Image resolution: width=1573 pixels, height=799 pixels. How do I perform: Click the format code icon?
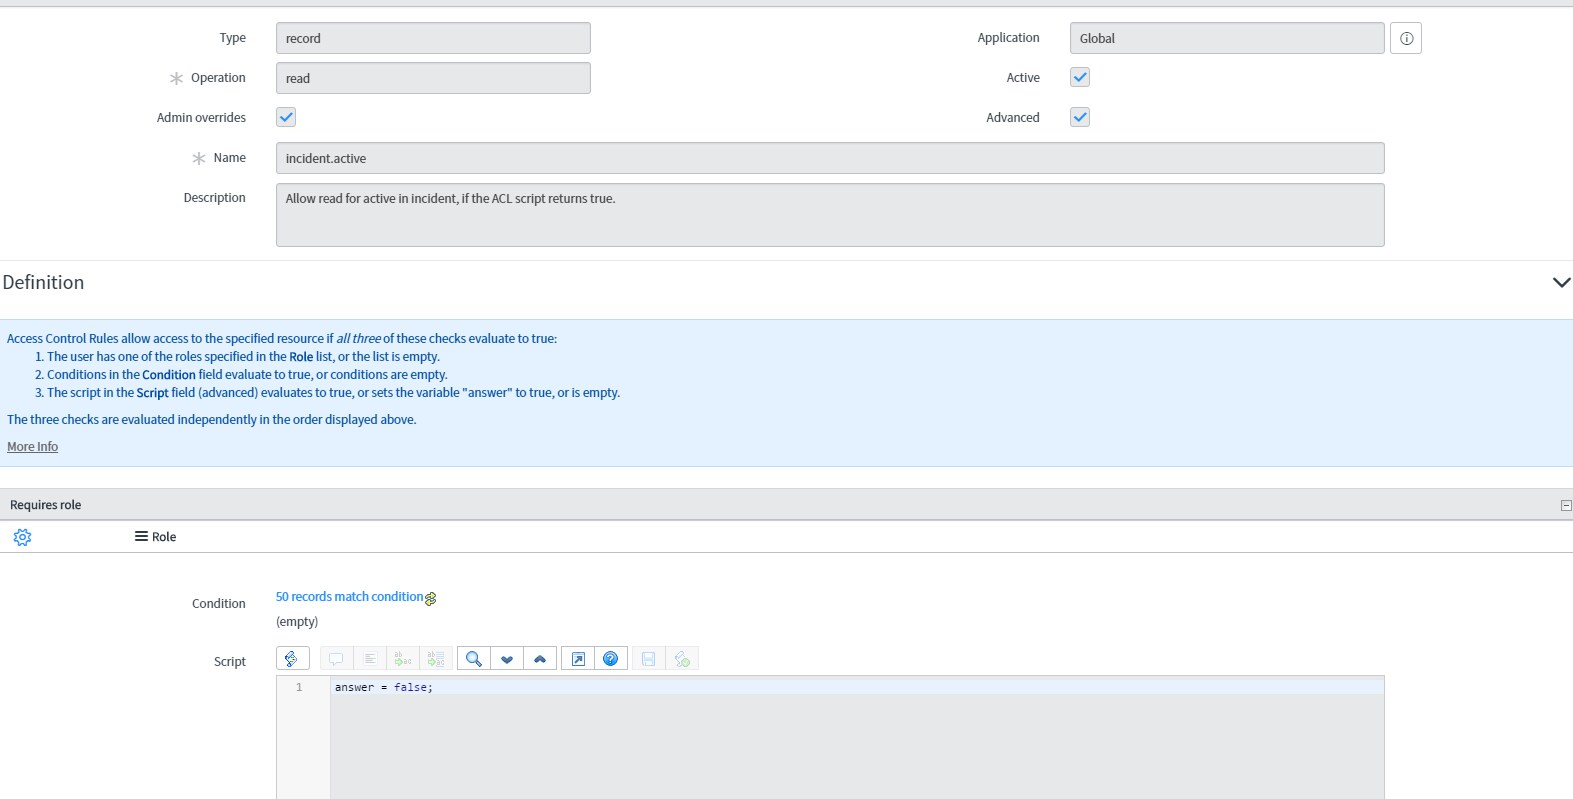[x=369, y=659]
